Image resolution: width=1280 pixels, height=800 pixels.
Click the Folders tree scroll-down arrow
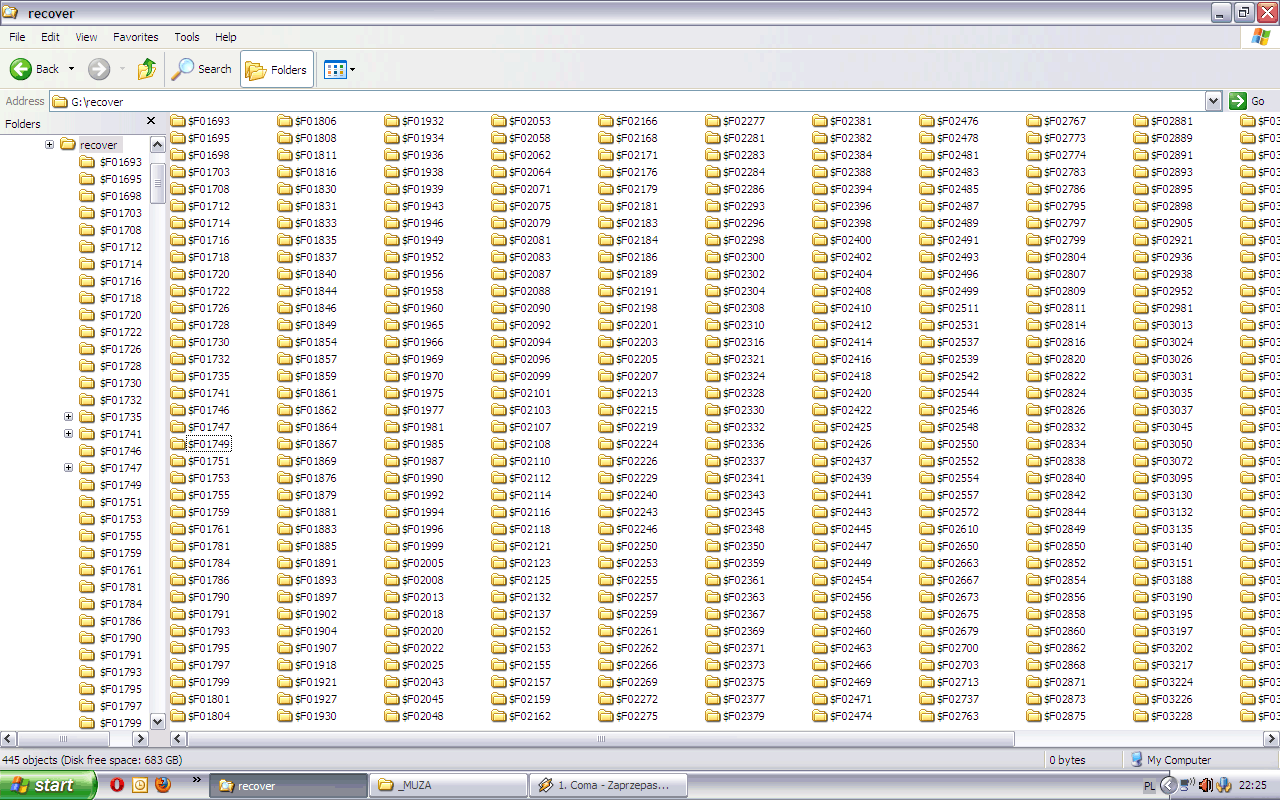pyautogui.click(x=158, y=721)
